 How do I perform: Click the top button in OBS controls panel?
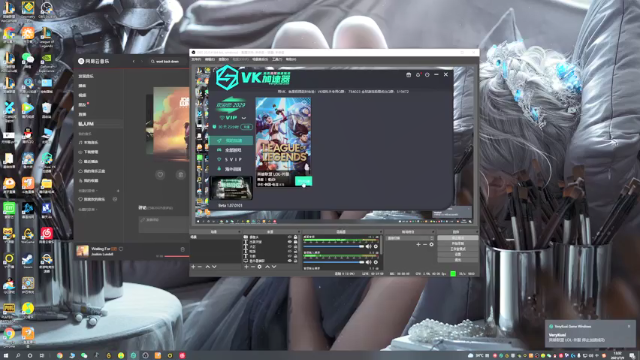(458, 238)
